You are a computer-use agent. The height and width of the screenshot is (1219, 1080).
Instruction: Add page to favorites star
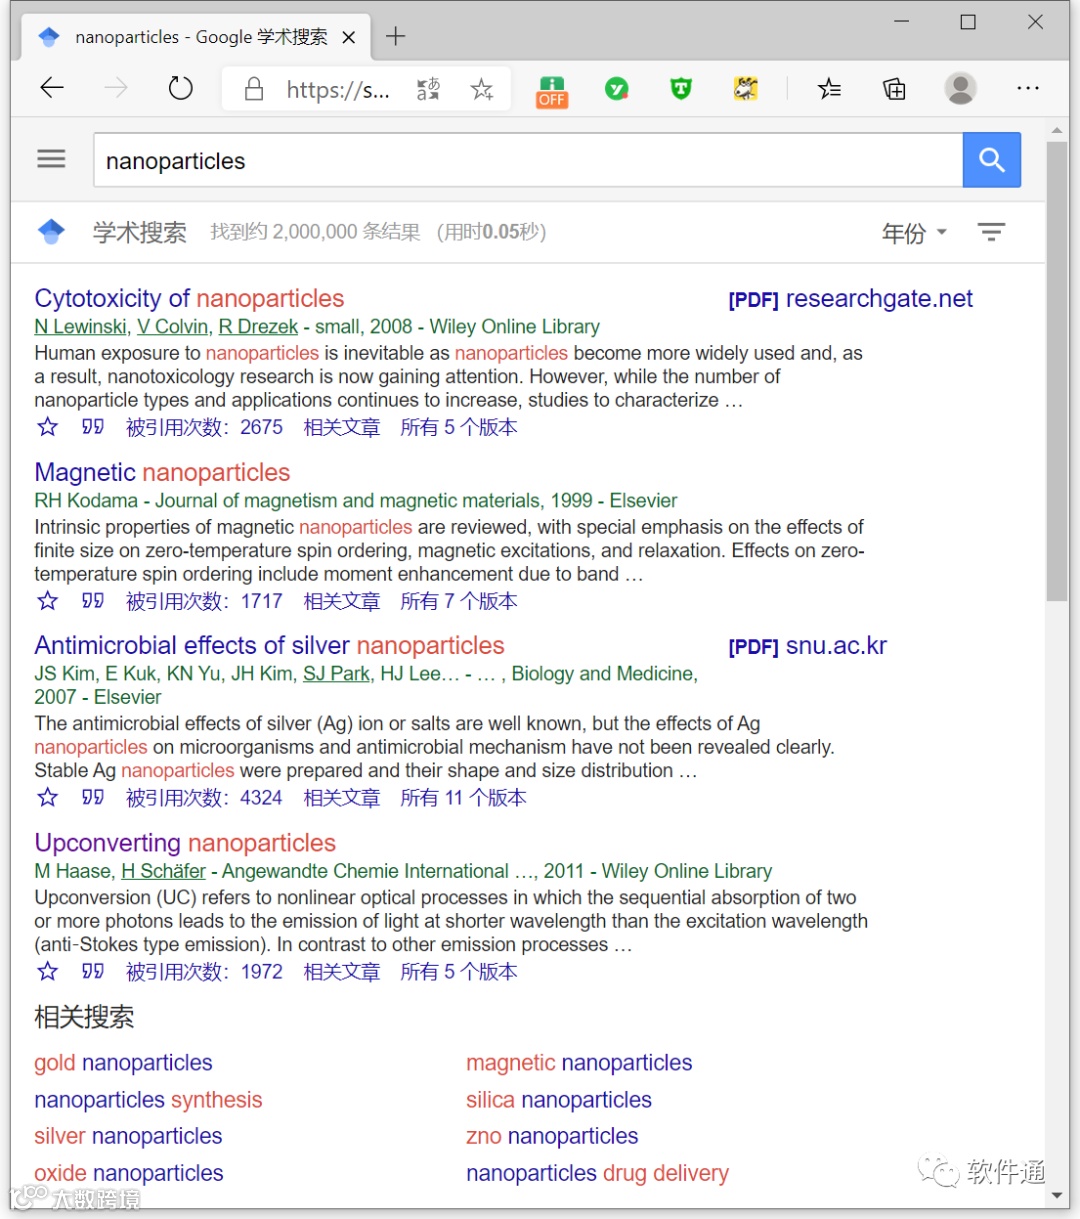(482, 90)
